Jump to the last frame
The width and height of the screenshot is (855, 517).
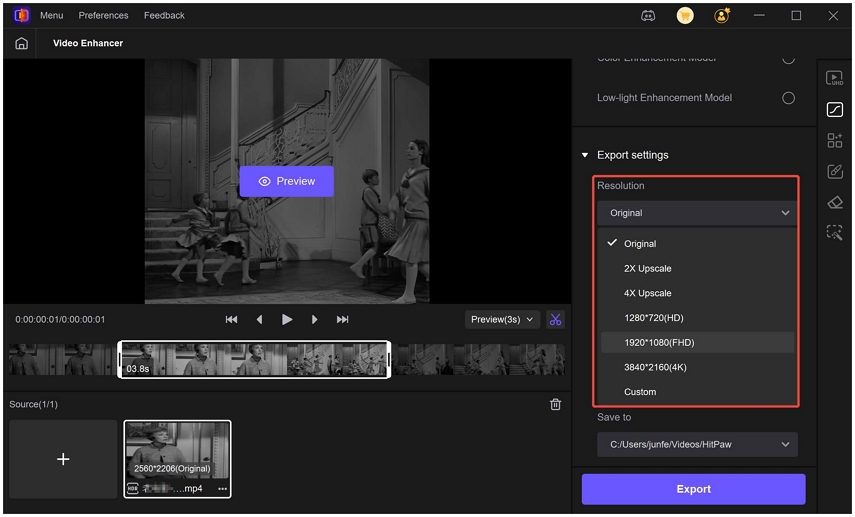click(342, 320)
